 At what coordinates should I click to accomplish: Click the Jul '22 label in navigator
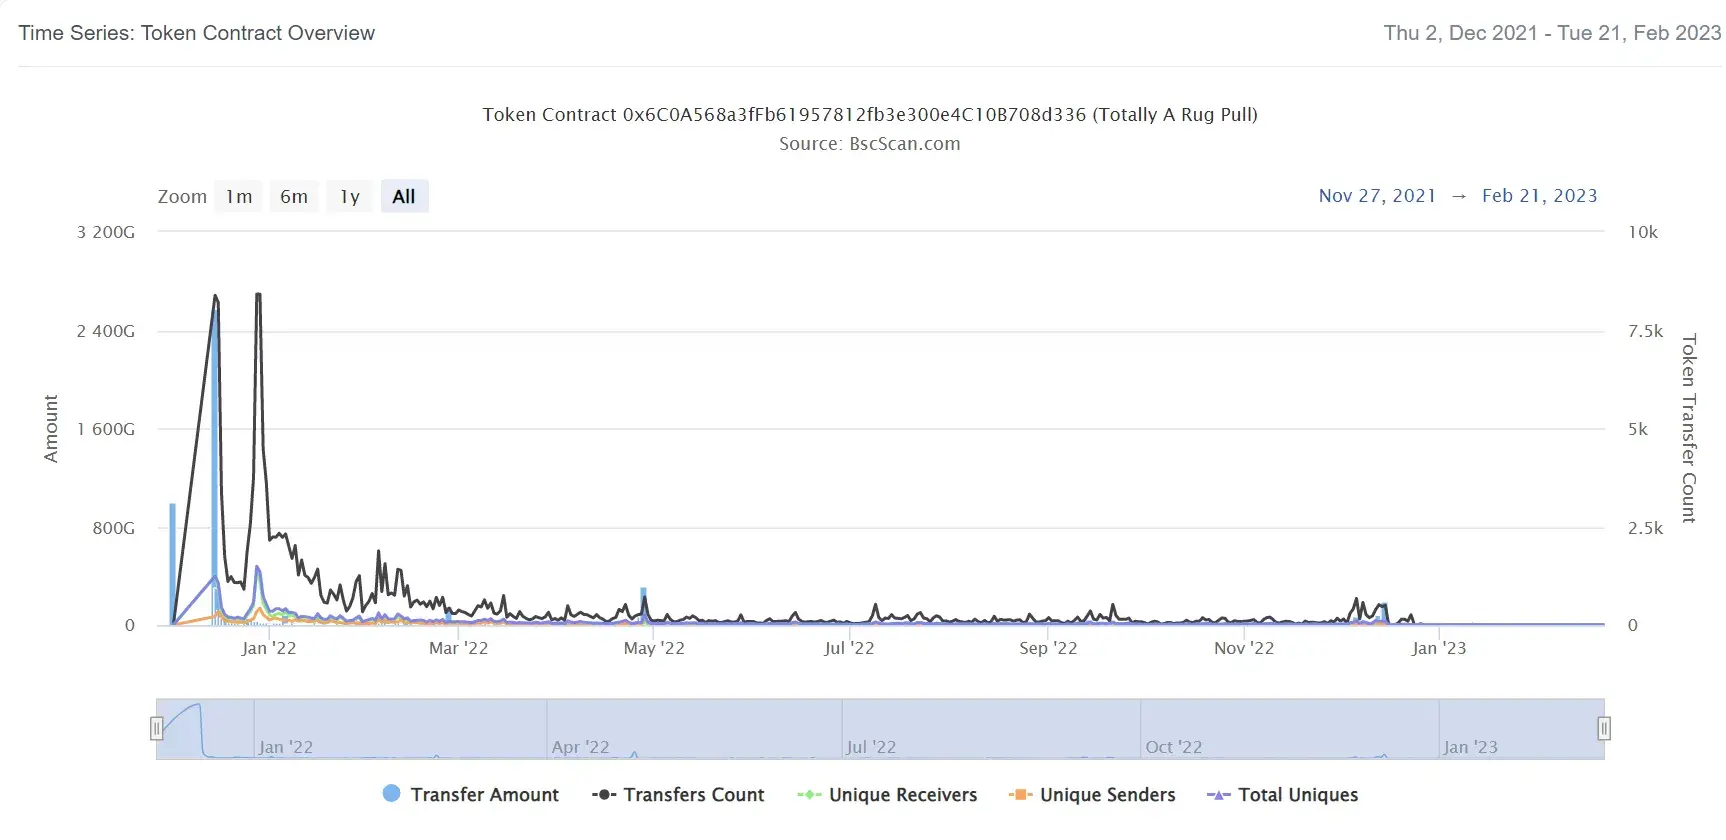point(871,747)
